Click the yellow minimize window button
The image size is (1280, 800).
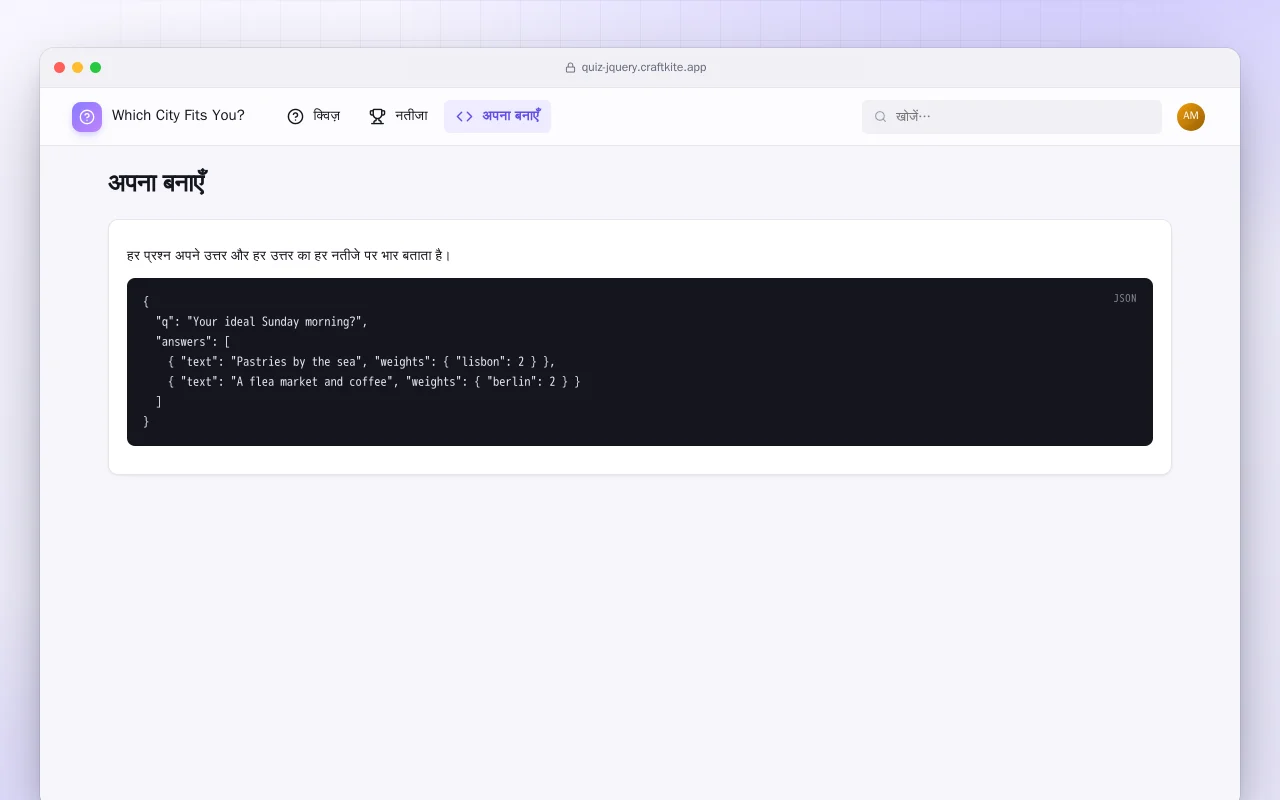coord(78,68)
